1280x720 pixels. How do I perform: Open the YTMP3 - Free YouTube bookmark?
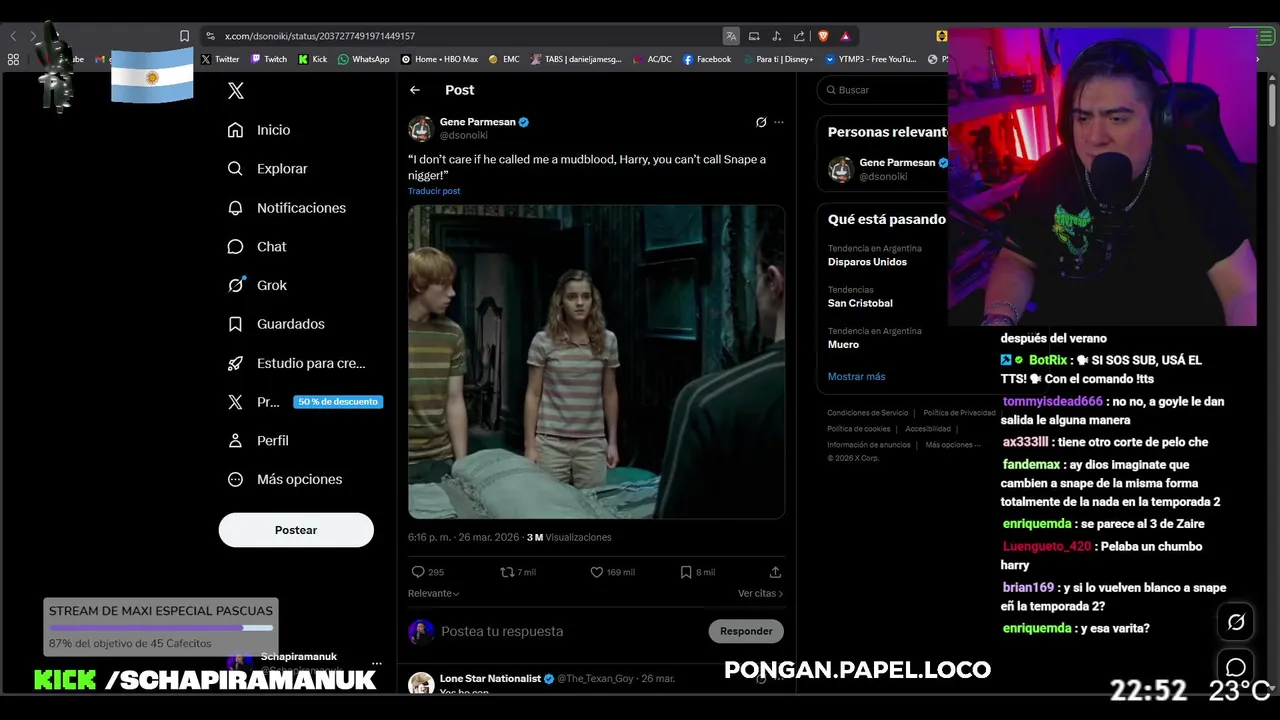point(870,59)
